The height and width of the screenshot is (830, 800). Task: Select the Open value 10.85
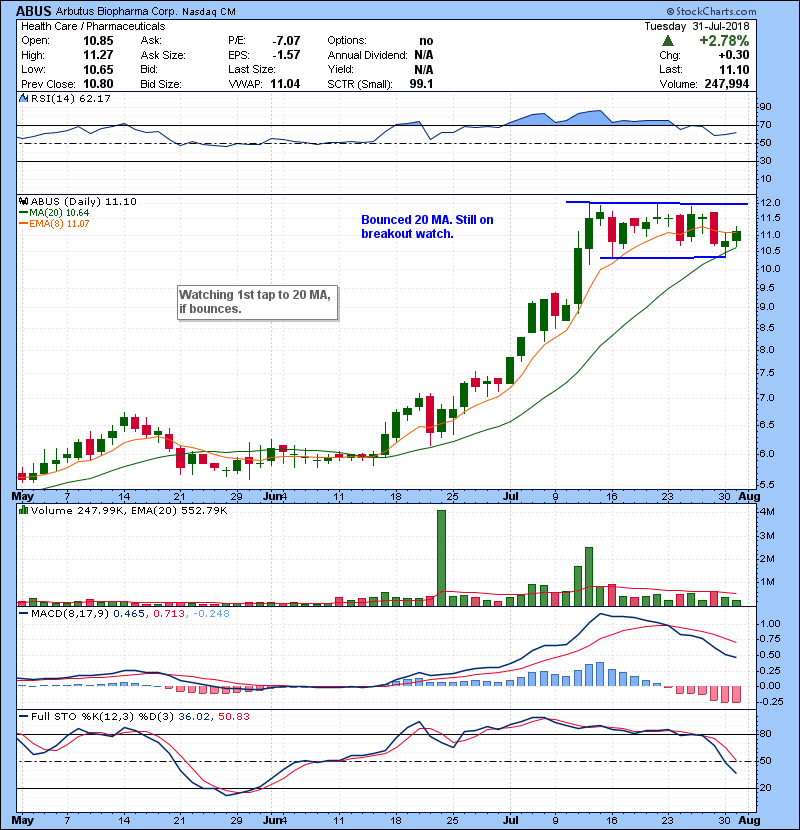pos(98,41)
